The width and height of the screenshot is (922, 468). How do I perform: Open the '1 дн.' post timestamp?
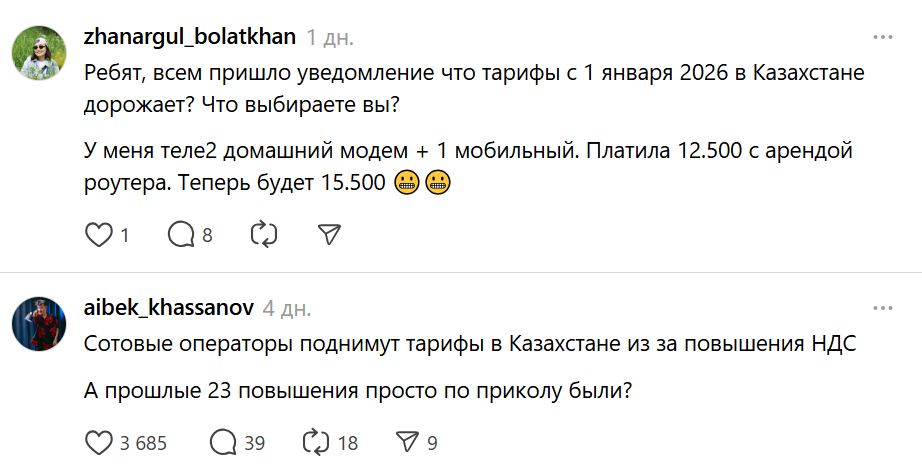coord(330,38)
